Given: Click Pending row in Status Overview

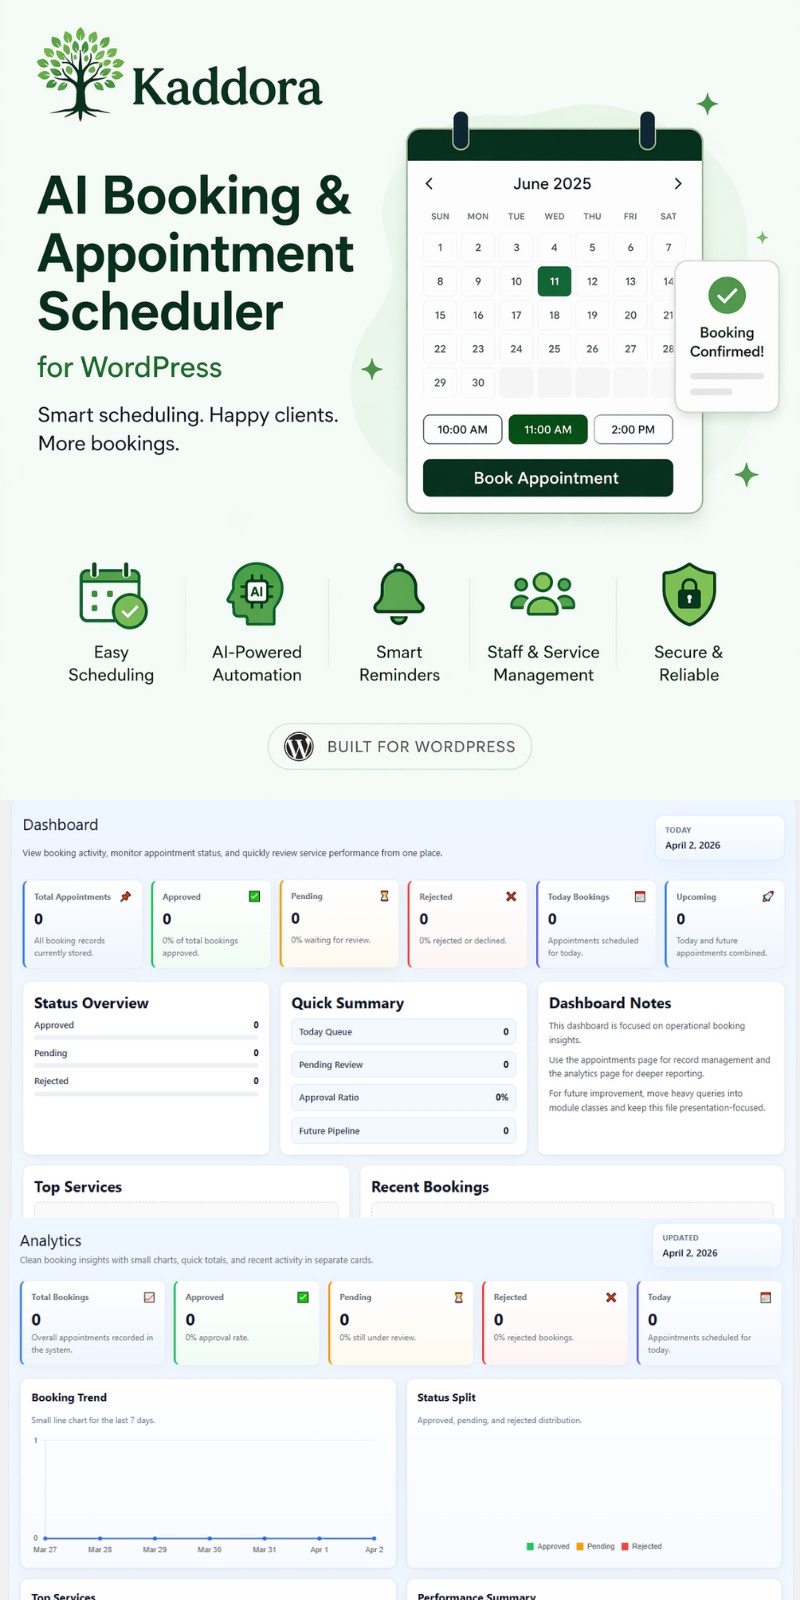Looking at the screenshot, I should coord(146,1057).
